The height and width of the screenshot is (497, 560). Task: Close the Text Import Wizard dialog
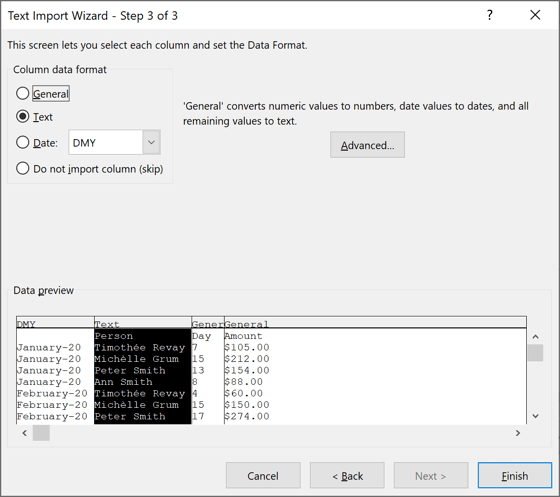coord(535,15)
